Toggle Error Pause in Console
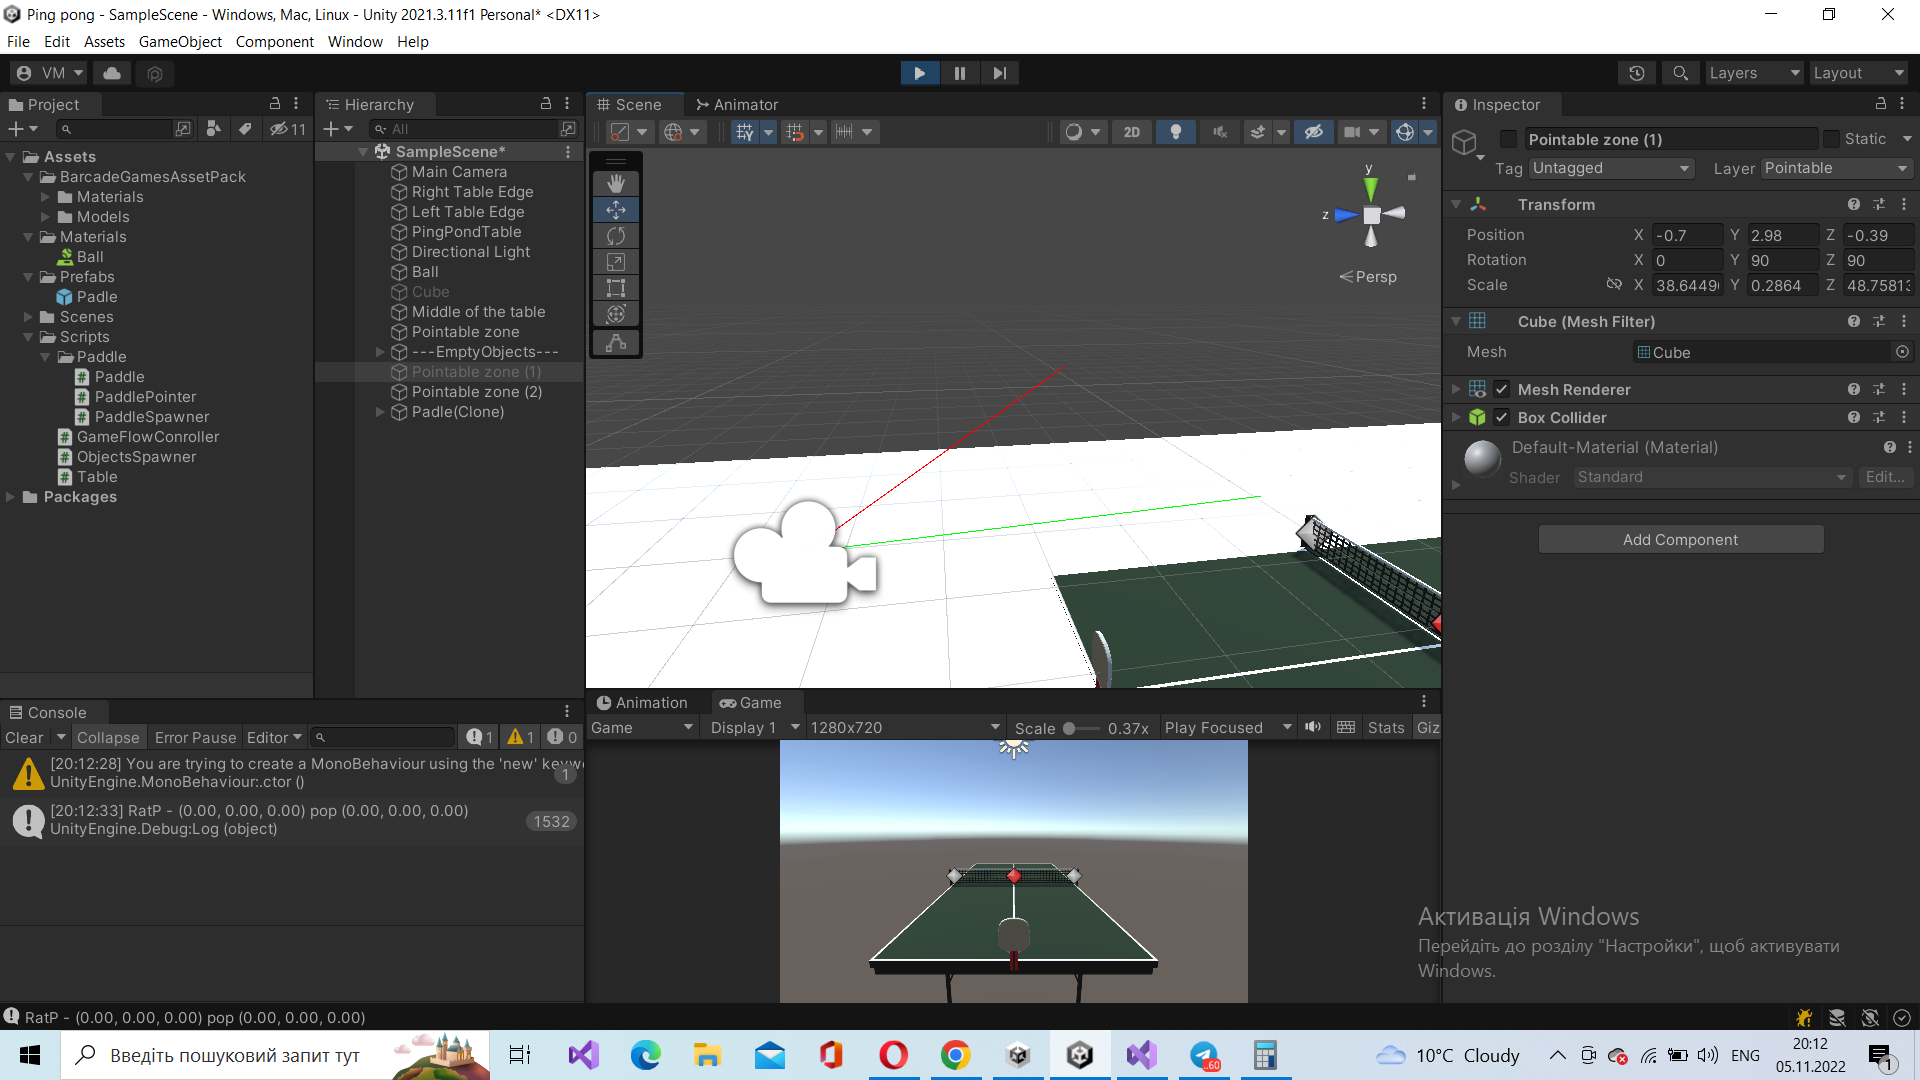 pos(195,737)
